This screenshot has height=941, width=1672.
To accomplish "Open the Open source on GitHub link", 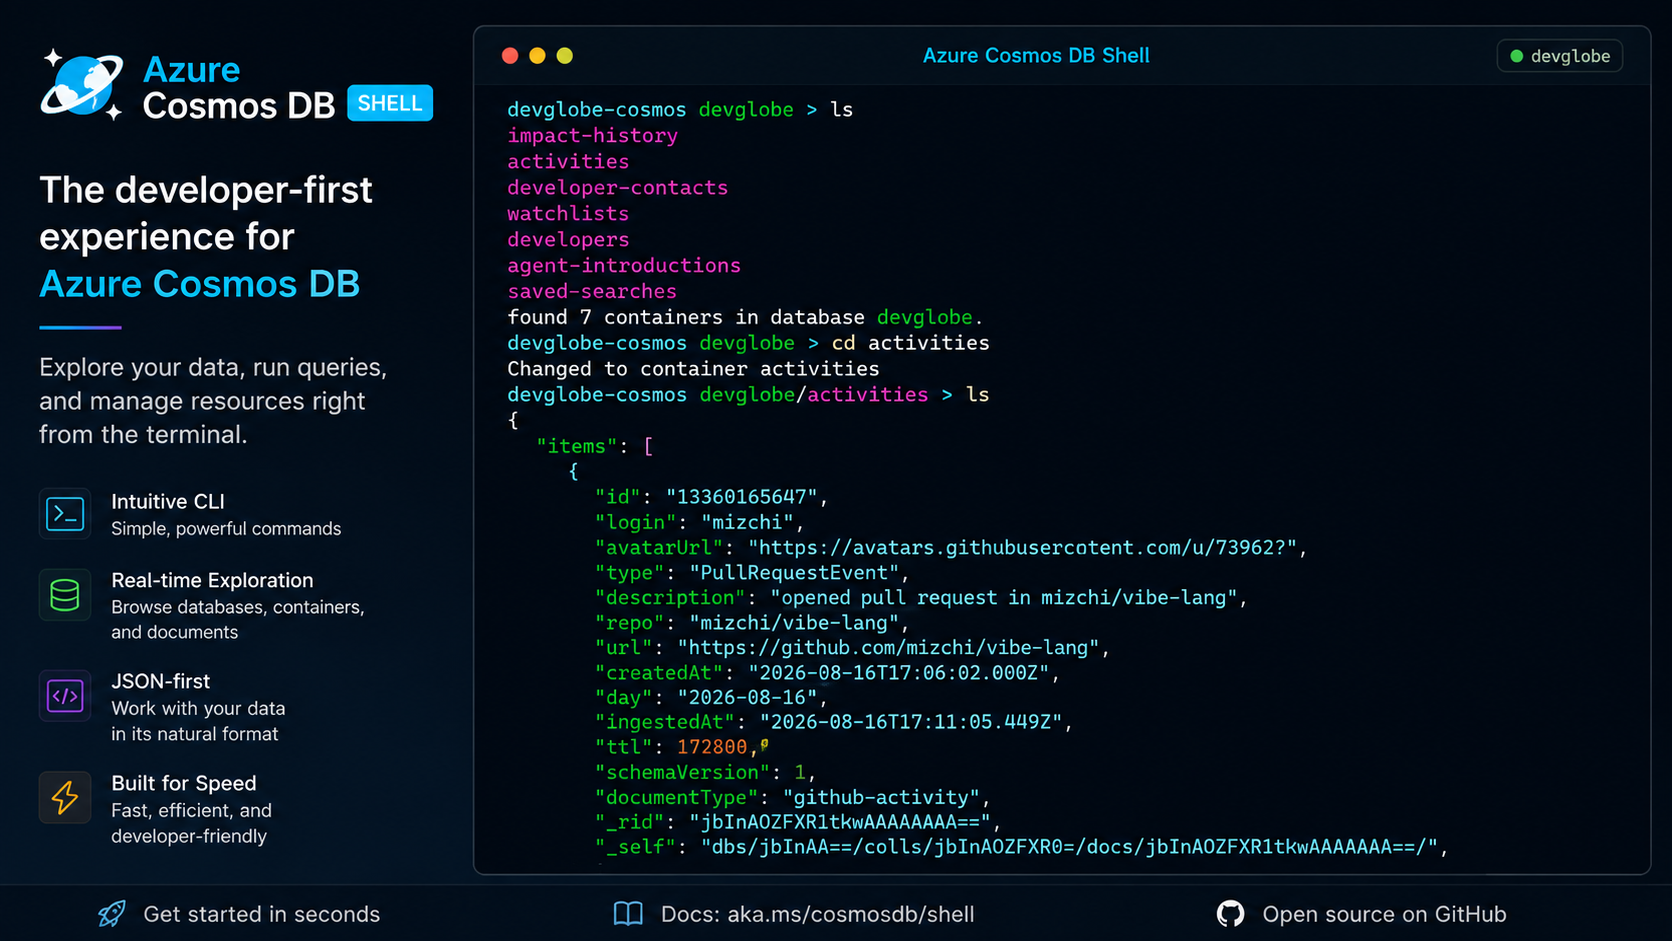I will click(1384, 914).
